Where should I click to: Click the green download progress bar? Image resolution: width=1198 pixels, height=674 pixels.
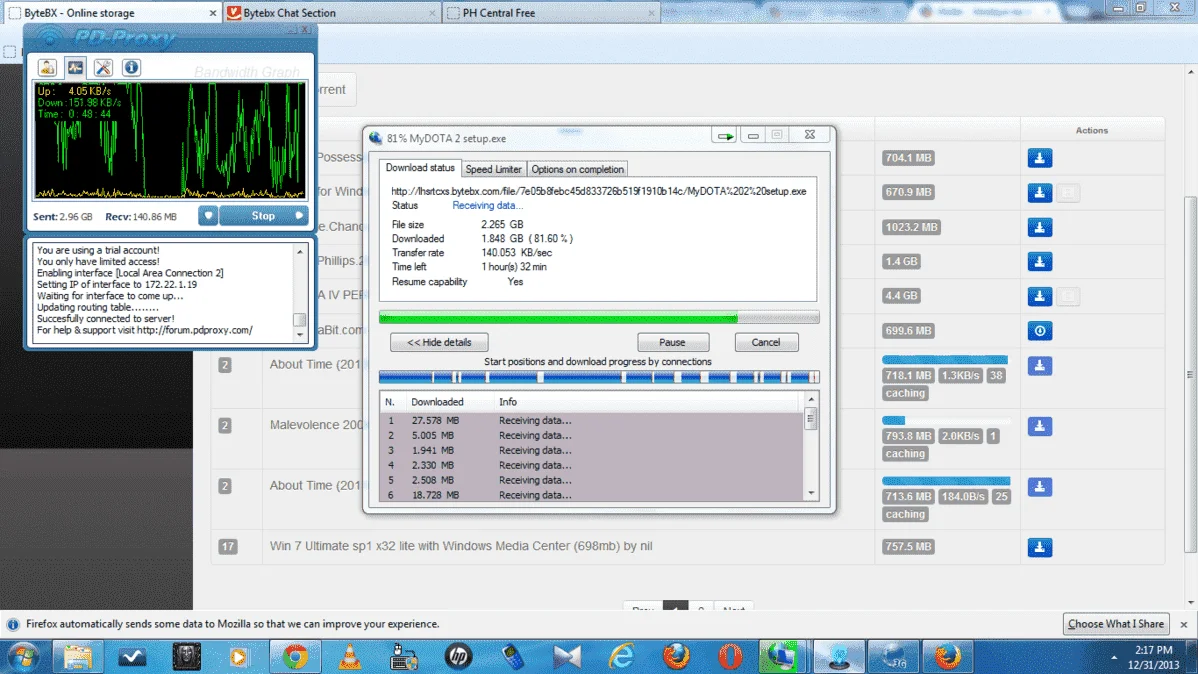[x=599, y=317]
